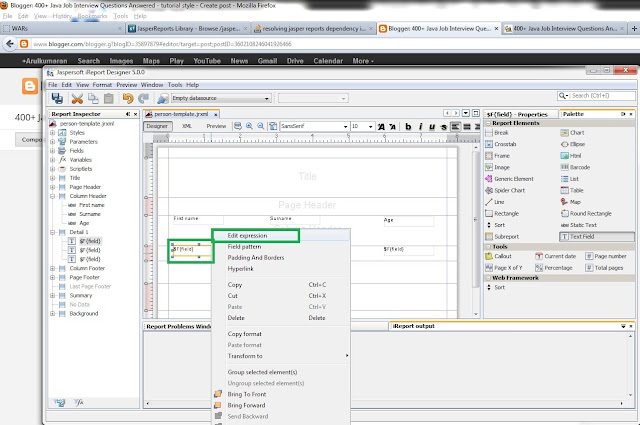The height and width of the screenshot is (425, 640).
Task: Select the Callout tool in palette
Action: tap(498, 256)
